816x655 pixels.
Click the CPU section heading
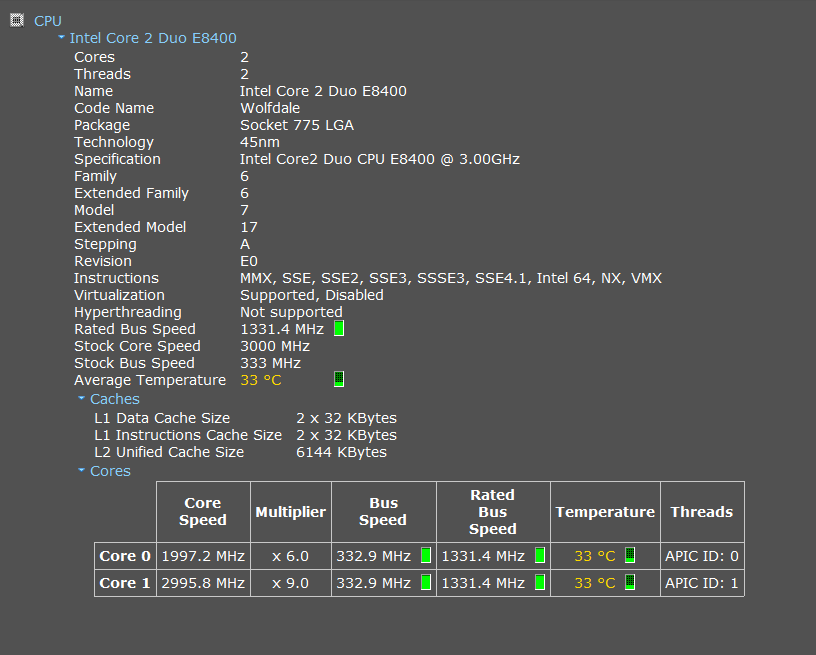48,21
